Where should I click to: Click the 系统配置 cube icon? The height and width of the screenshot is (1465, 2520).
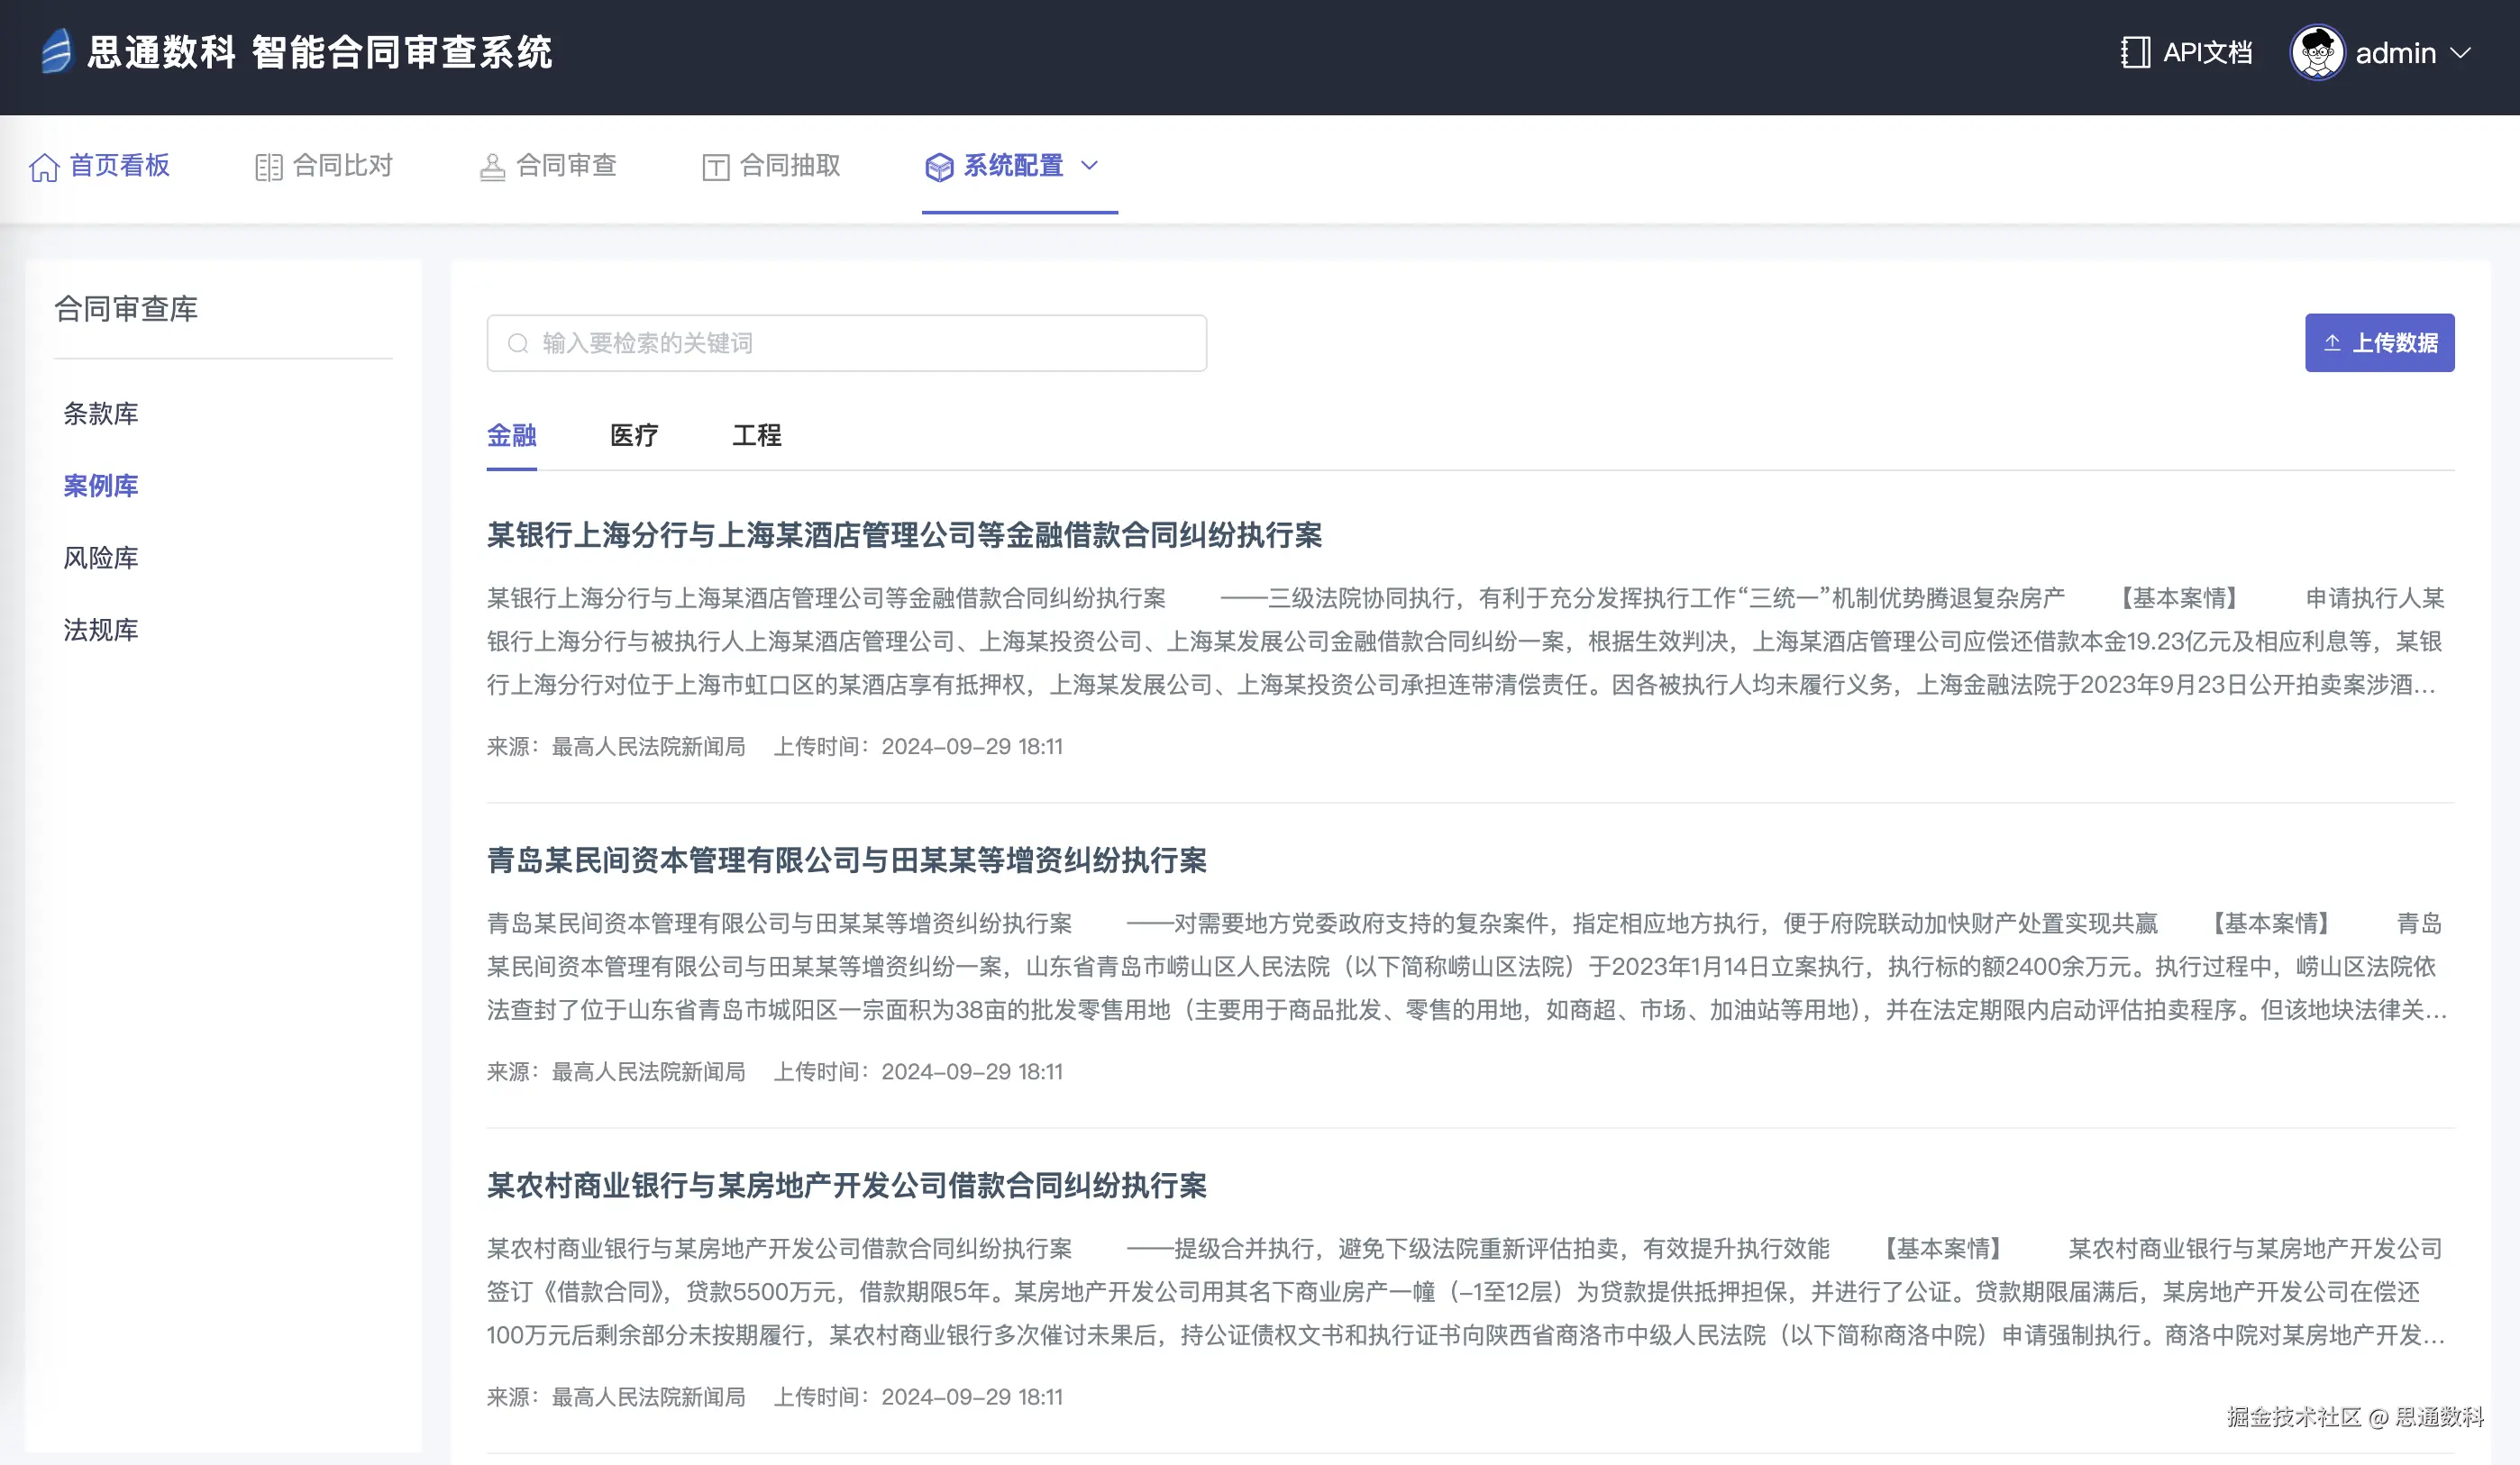[939, 167]
